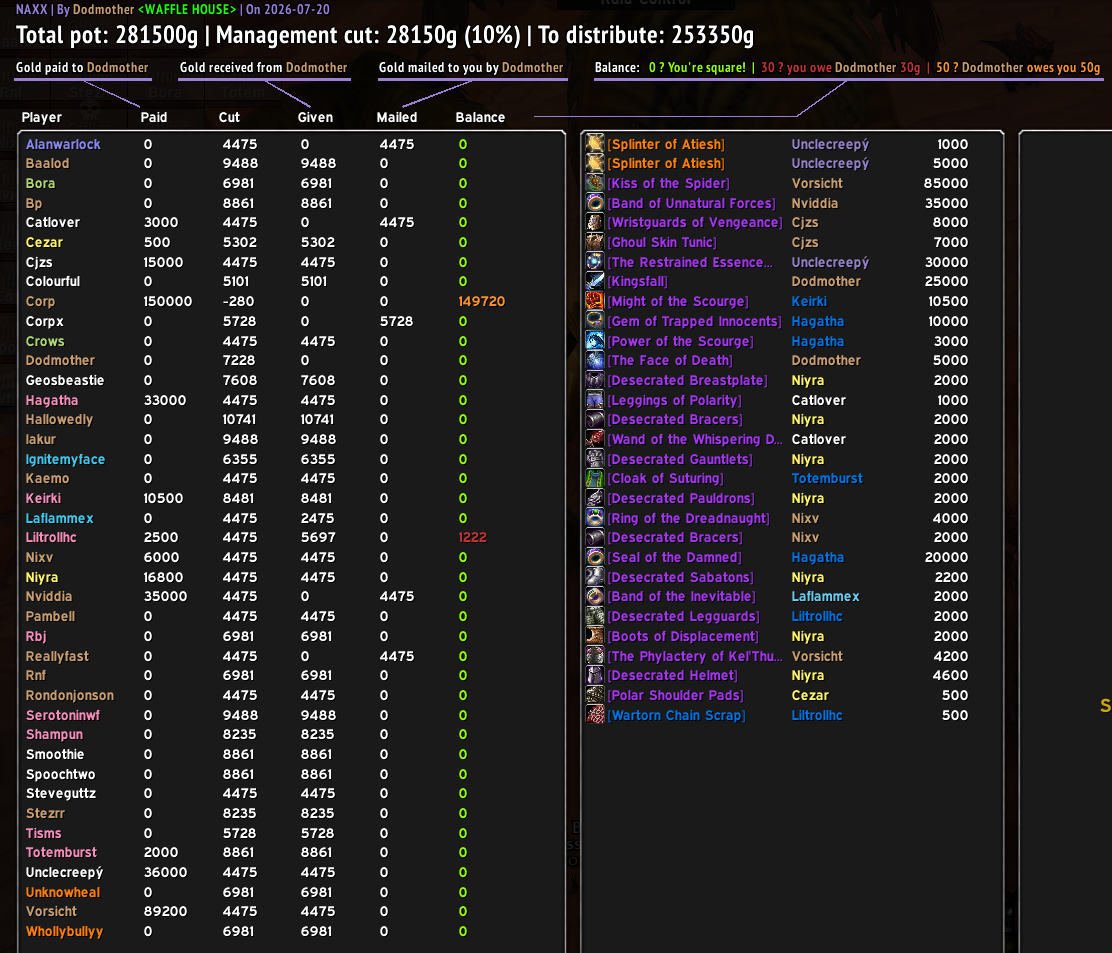1112x953 pixels.
Task: Click the Desecrated Pauldrons item icon
Action: 594,498
